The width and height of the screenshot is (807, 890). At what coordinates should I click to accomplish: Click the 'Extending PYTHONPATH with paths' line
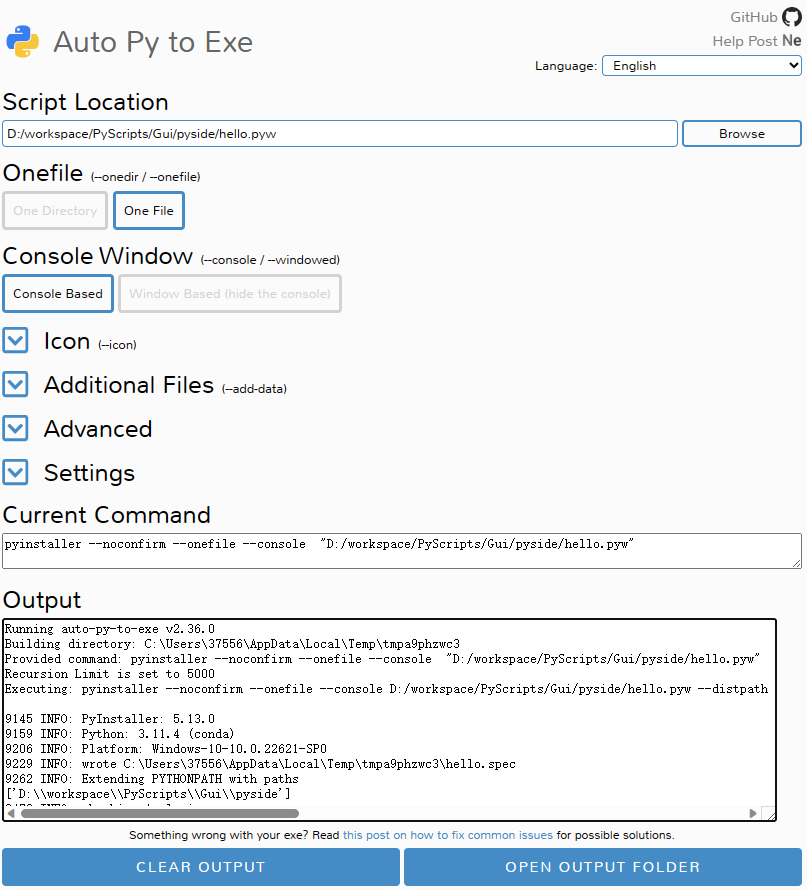tap(152, 779)
